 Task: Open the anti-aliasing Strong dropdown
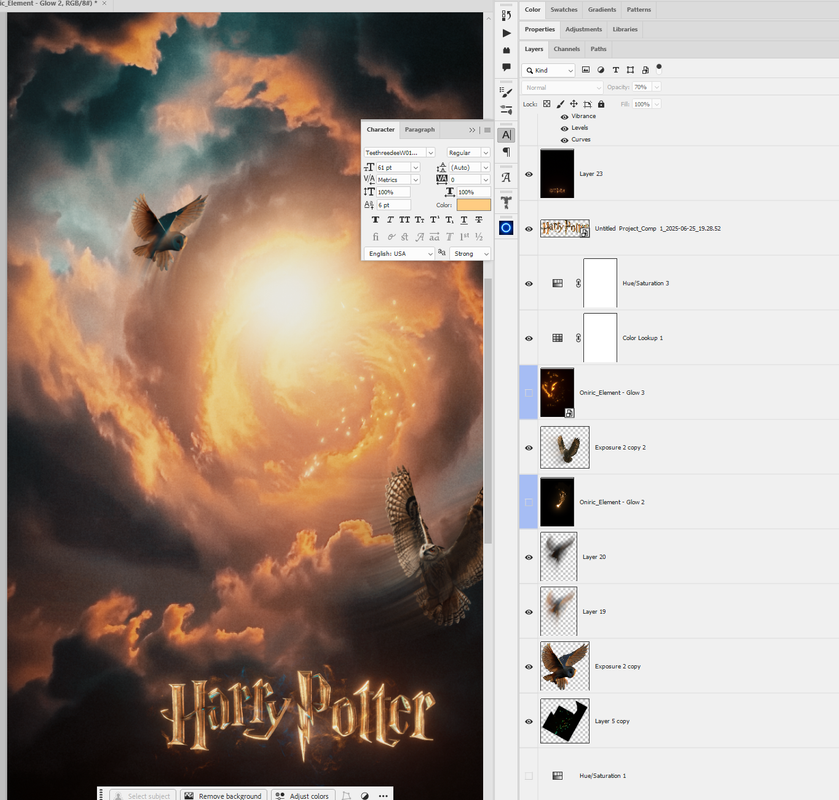click(x=470, y=254)
